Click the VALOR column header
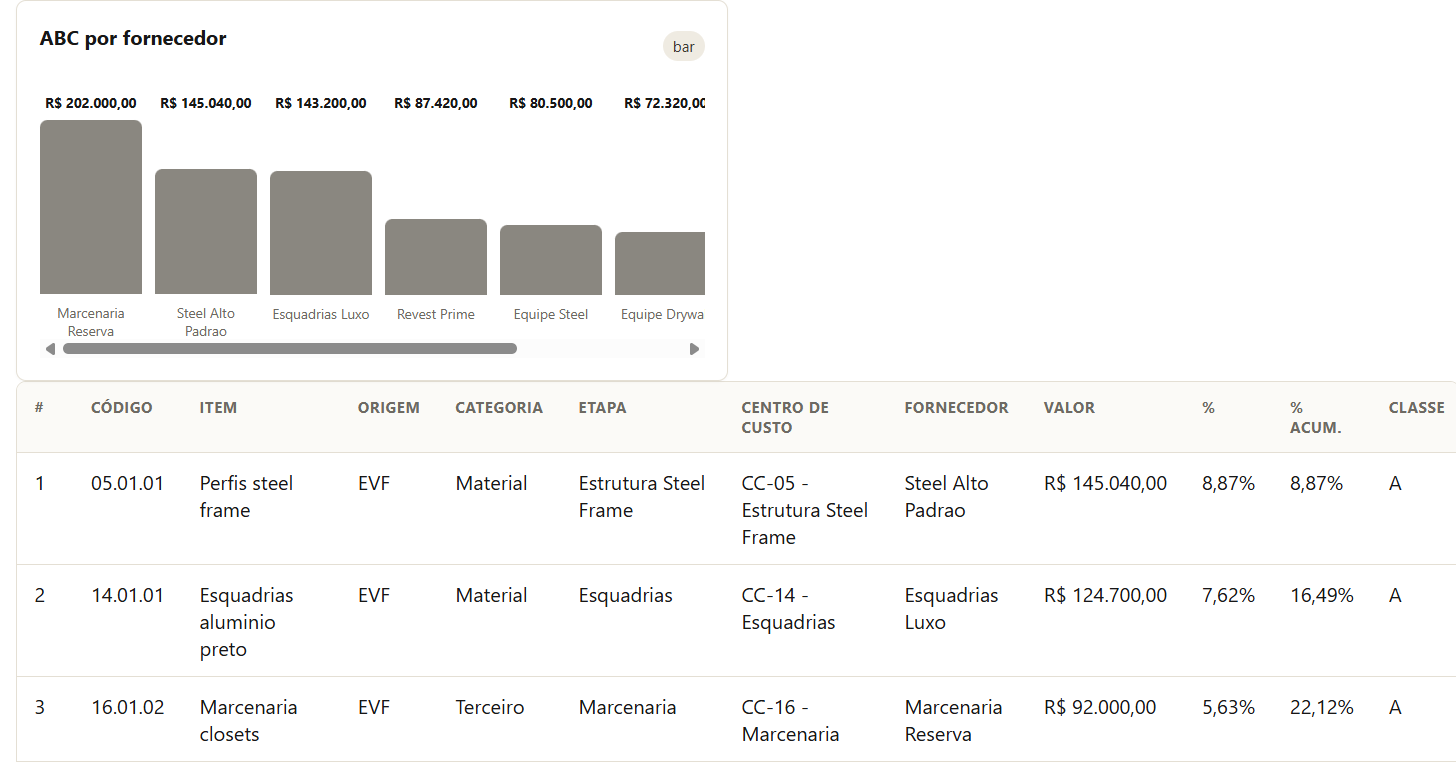The width and height of the screenshot is (1456, 762). pyautogui.click(x=1069, y=408)
